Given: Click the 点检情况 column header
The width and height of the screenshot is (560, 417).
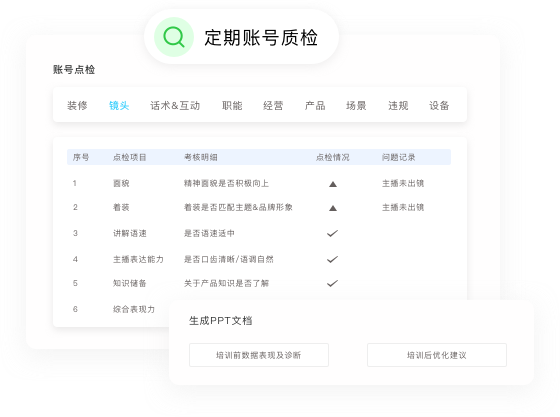Looking at the screenshot, I should (x=332, y=157).
